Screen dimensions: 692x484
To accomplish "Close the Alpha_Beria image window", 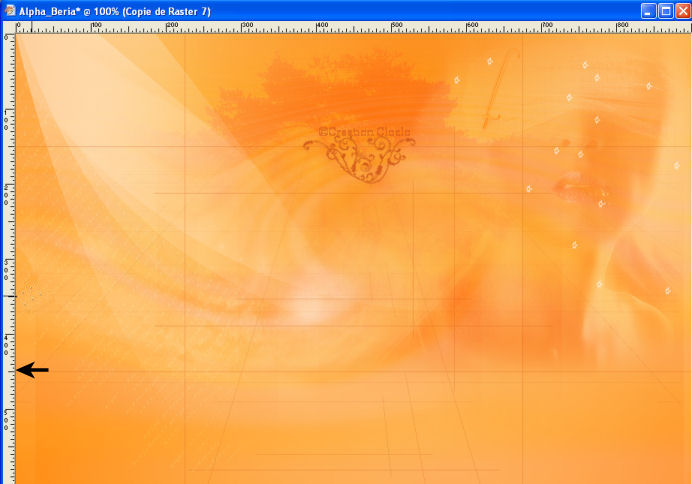I will coord(682,10).
